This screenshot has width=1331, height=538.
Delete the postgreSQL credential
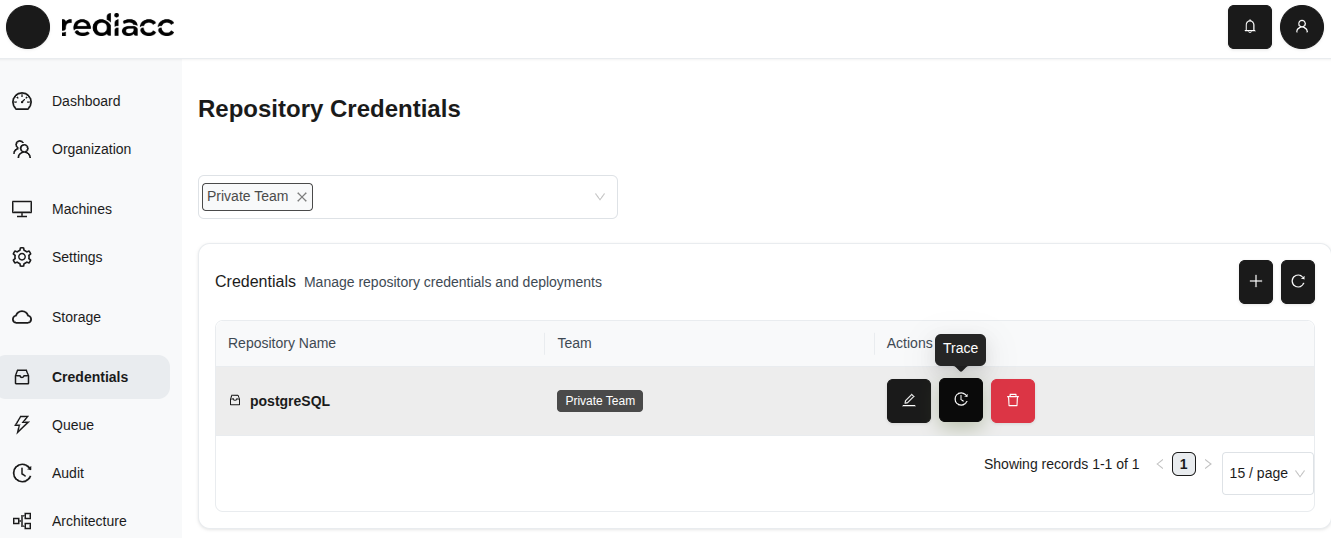[x=1012, y=400]
